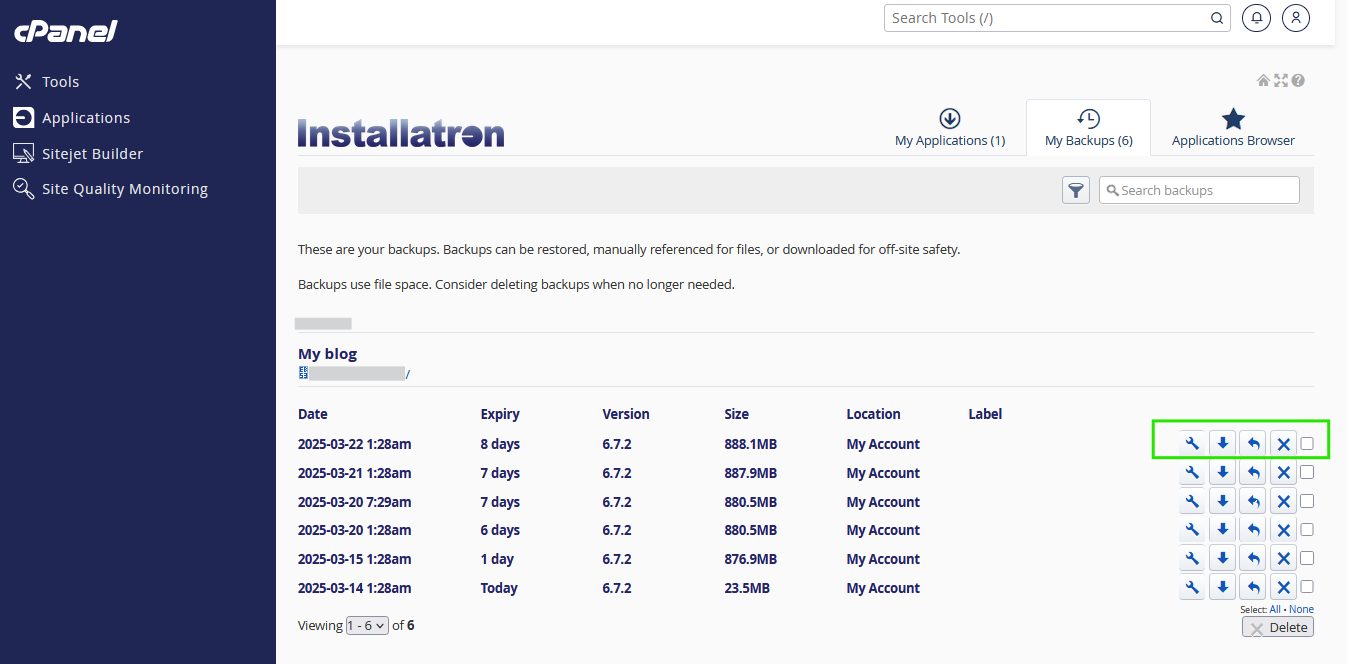Restore the 2025-03-20 1:28am backup
Viewport: 1347px width, 664px height.
point(1253,530)
